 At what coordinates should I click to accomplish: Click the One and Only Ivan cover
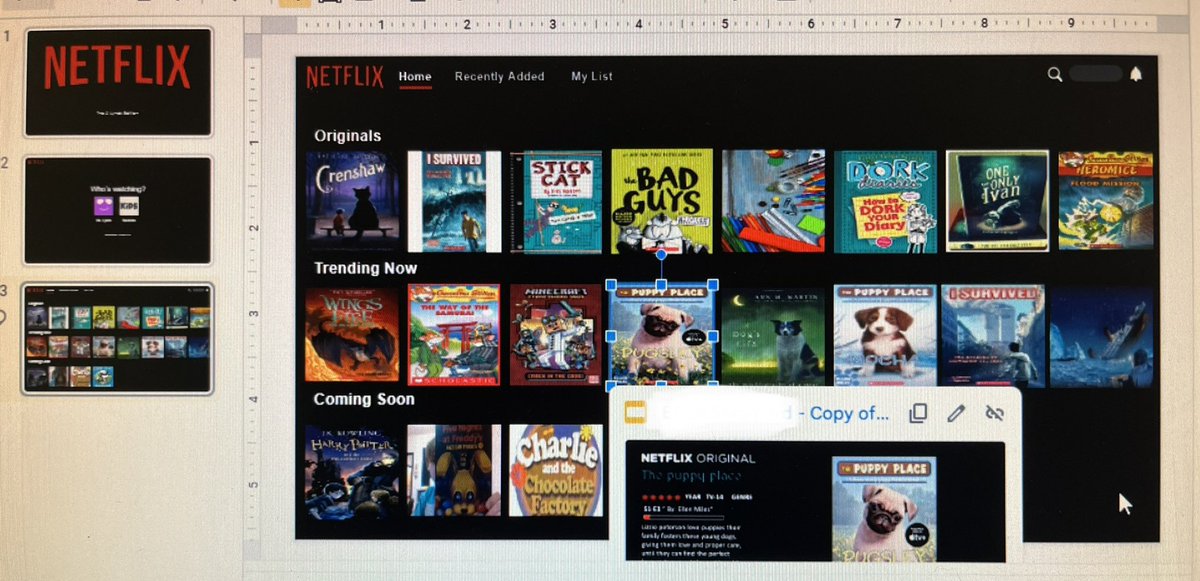pos(997,201)
